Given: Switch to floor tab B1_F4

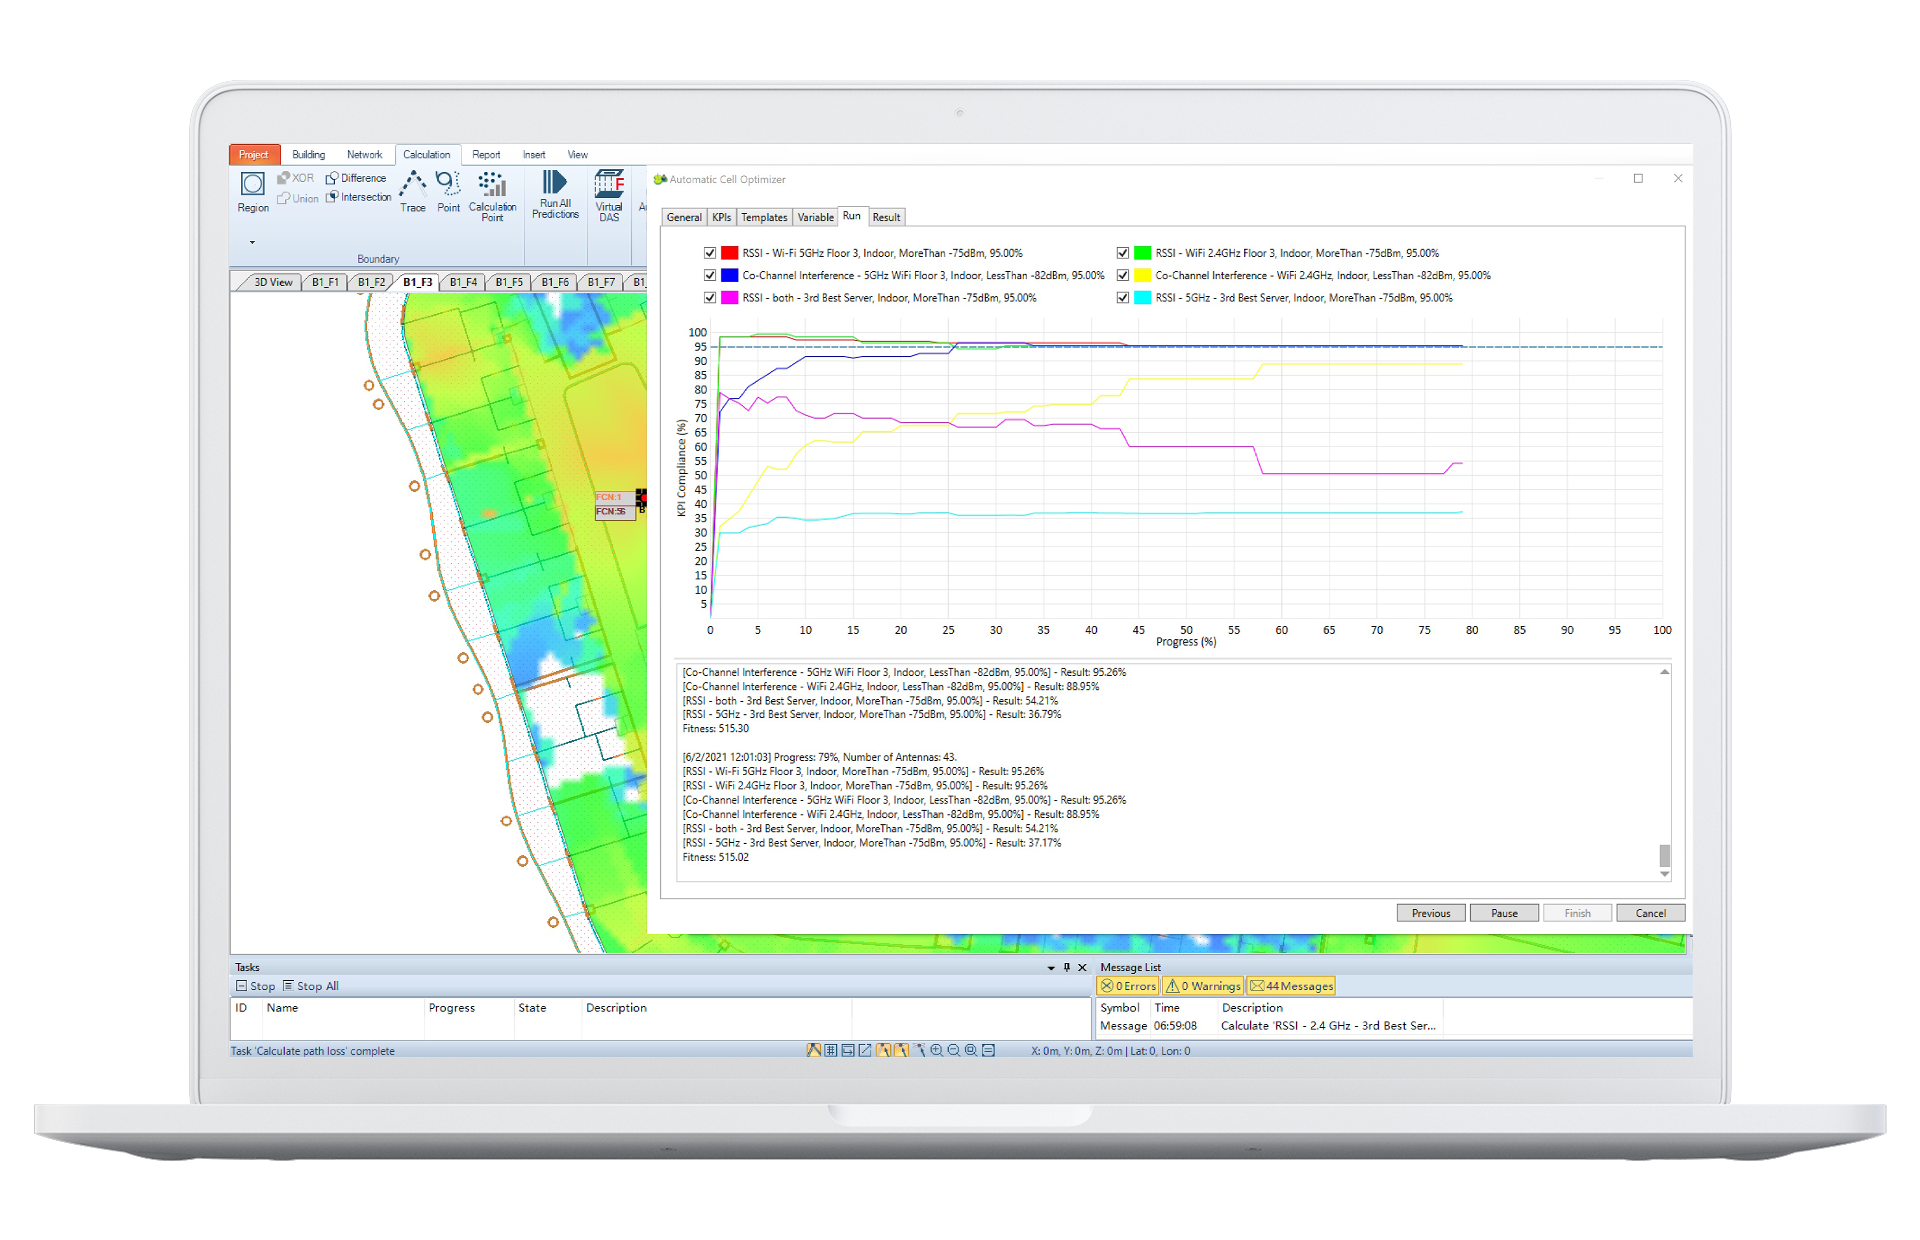Looking at the screenshot, I should point(463,282).
